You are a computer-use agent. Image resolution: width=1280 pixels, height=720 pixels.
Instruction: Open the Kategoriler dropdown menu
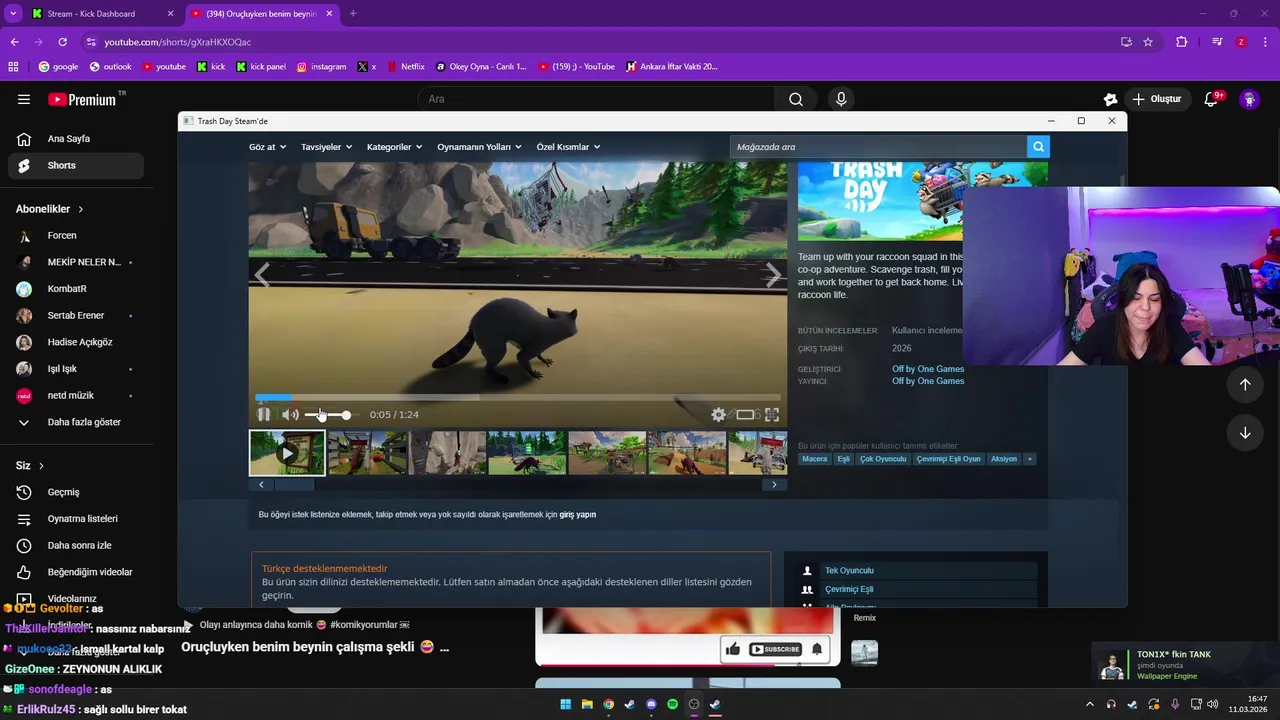pyautogui.click(x=394, y=147)
